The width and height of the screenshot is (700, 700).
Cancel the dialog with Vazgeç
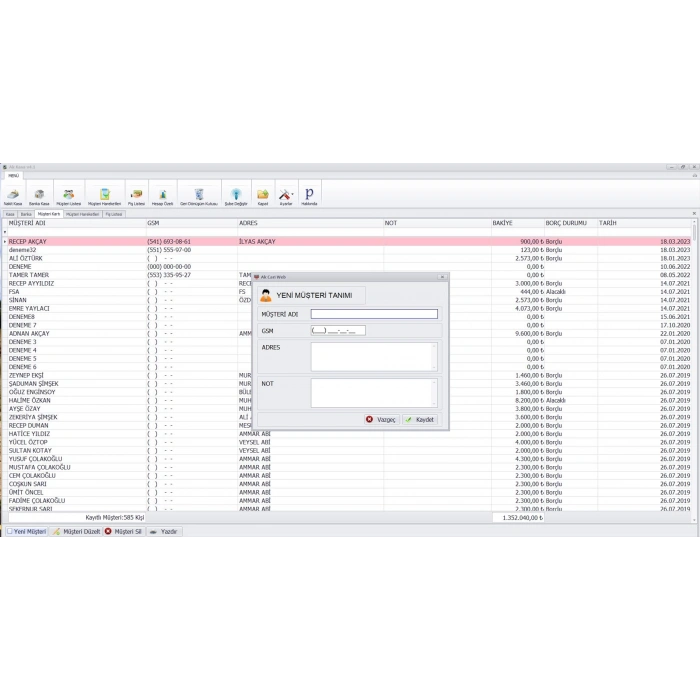tap(381, 420)
